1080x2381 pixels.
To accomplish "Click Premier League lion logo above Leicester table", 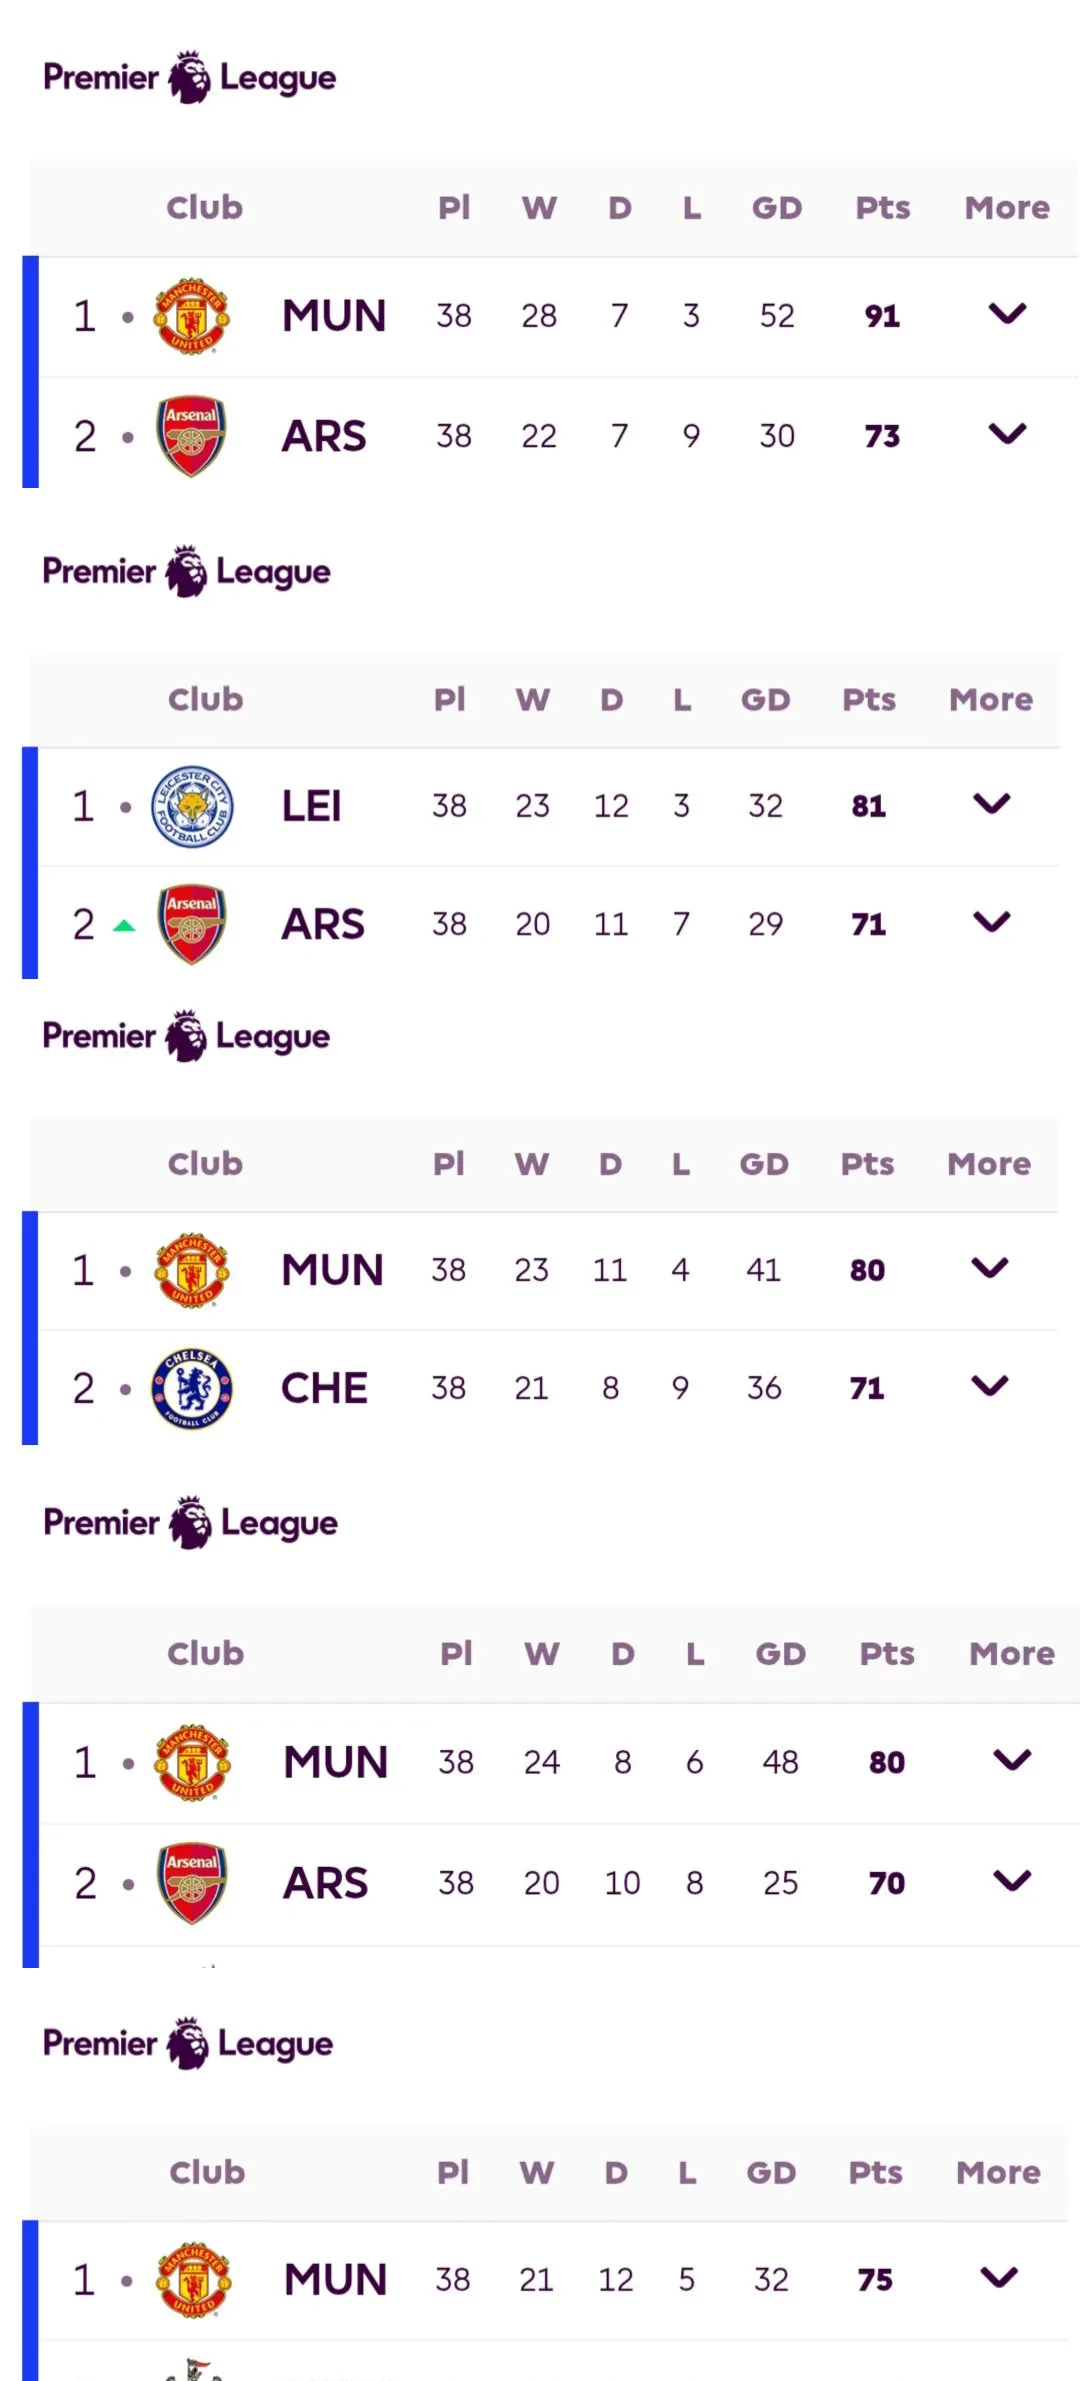I will [186, 572].
